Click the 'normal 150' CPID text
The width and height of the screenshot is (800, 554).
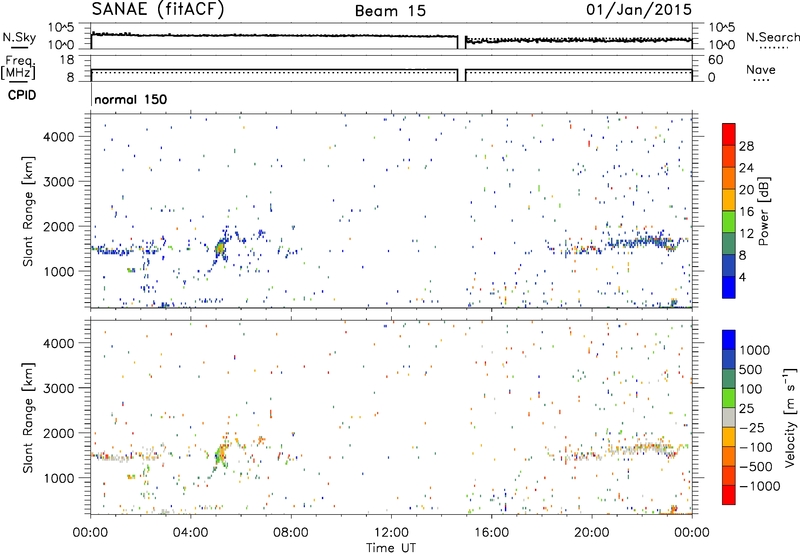click(x=131, y=99)
